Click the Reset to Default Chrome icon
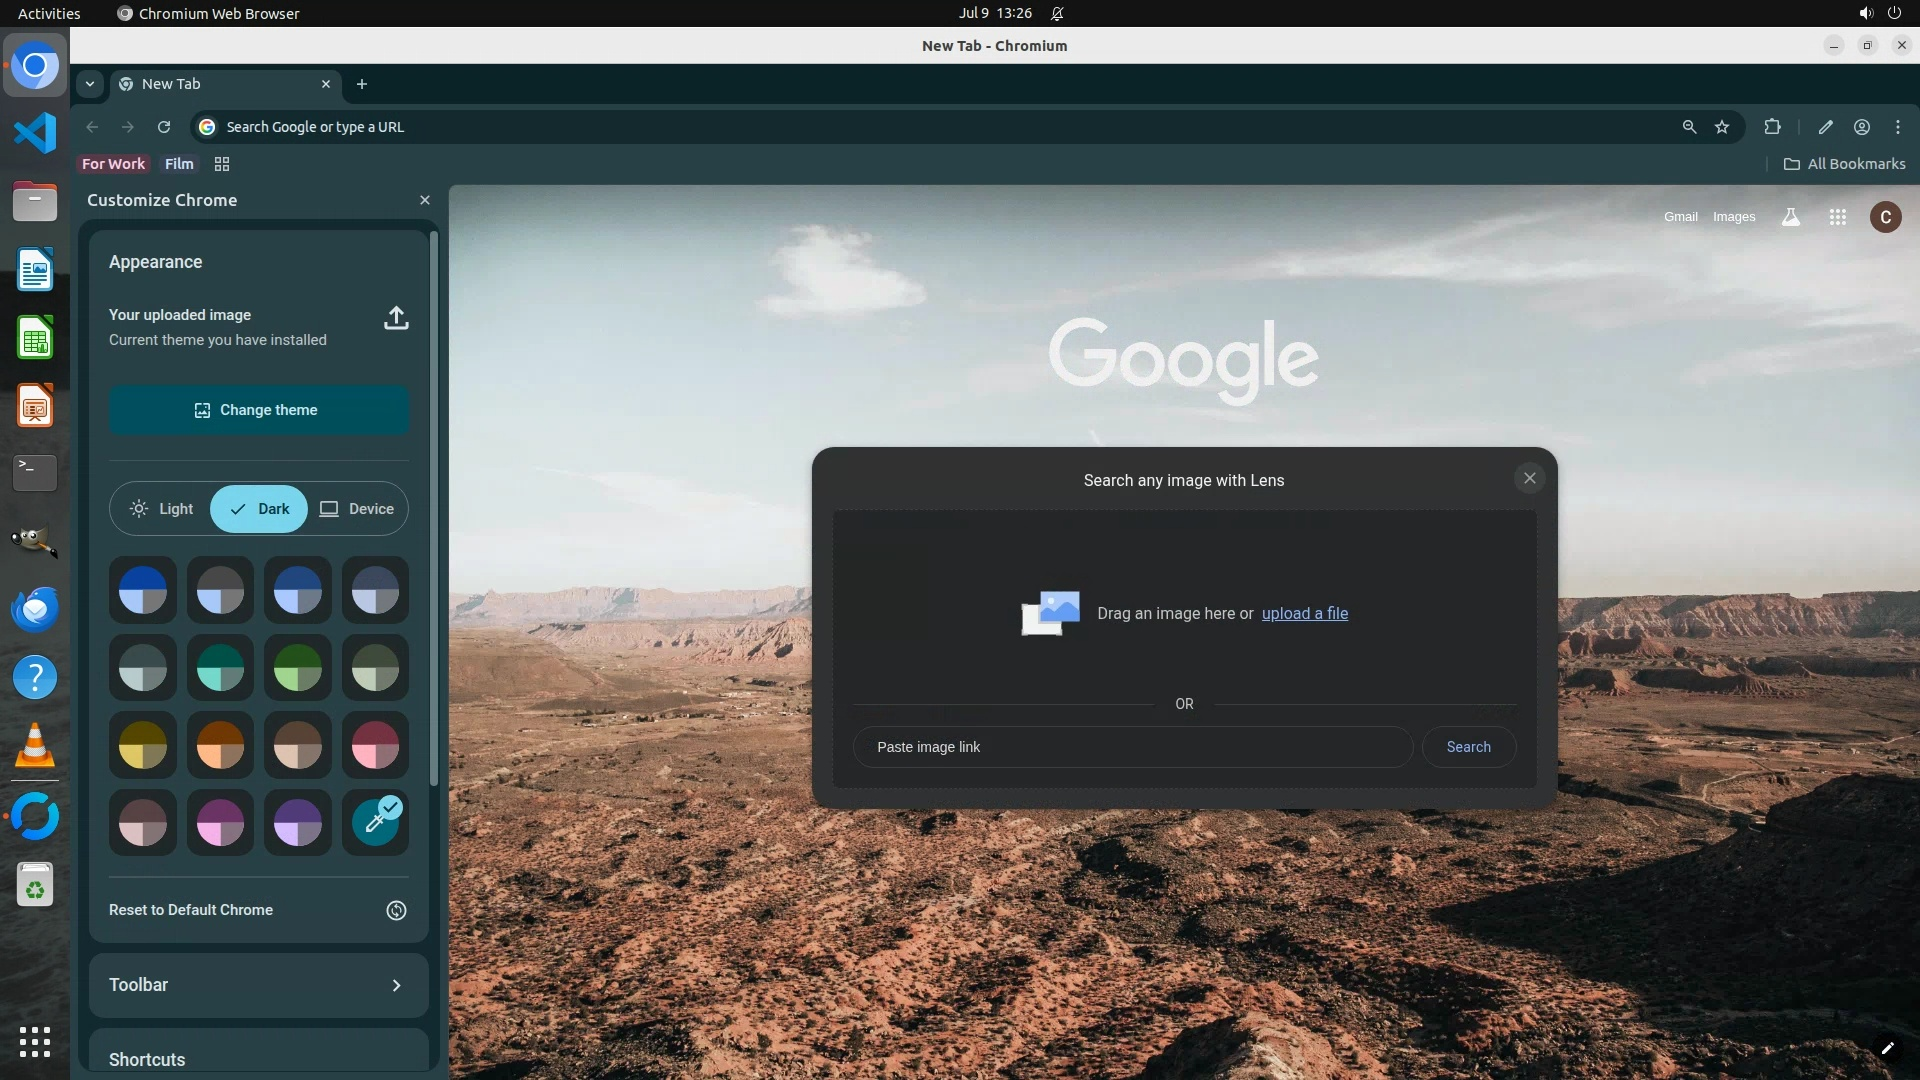 click(396, 910)
